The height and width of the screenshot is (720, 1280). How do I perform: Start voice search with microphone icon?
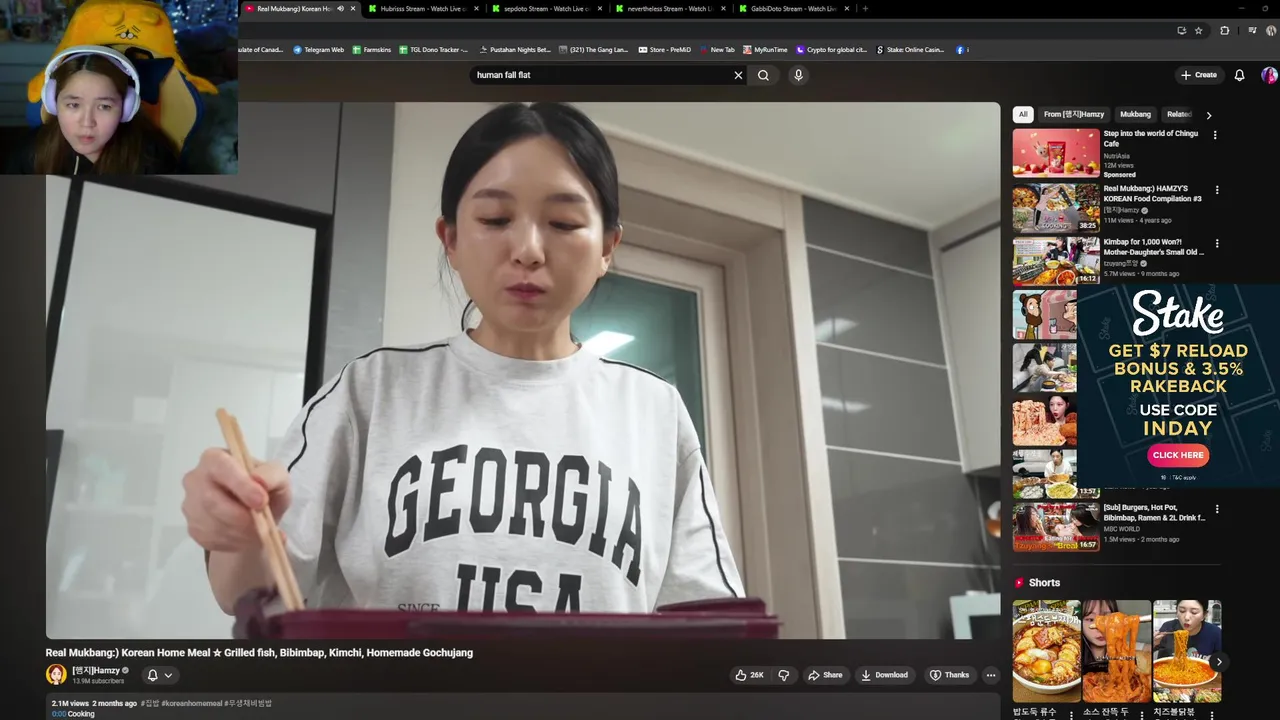(x=798, y=75)
